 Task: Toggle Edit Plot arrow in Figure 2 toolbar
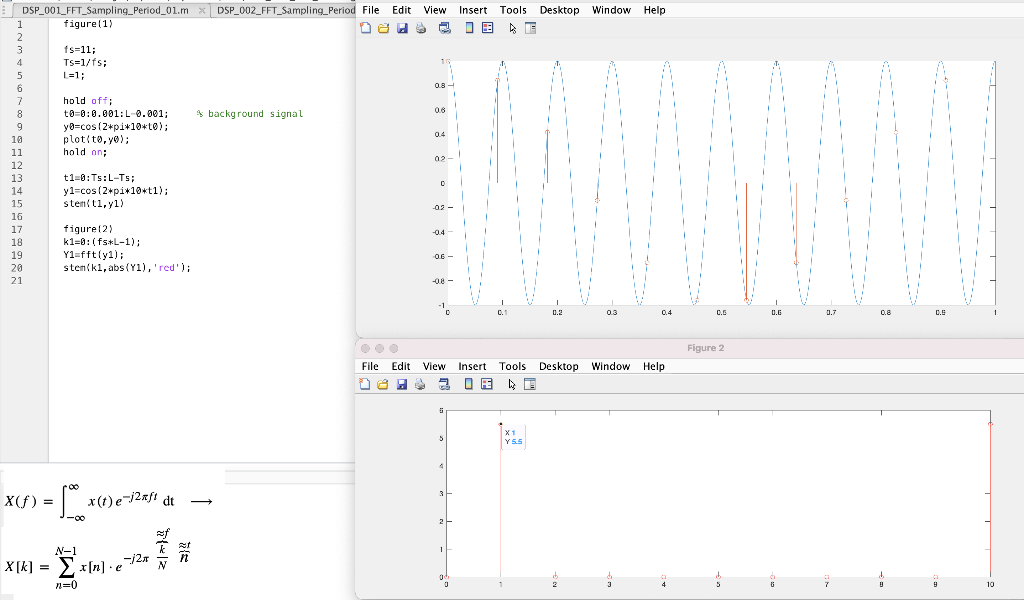[512, 385]
